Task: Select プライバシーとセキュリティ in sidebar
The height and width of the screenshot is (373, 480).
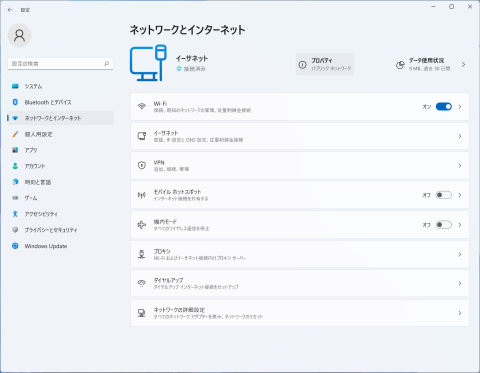Action: [x=60, y=230]
